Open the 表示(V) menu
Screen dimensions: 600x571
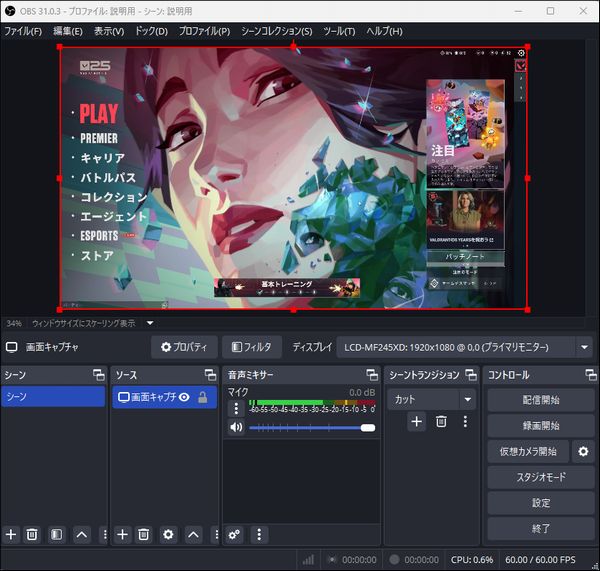(109, 31)
